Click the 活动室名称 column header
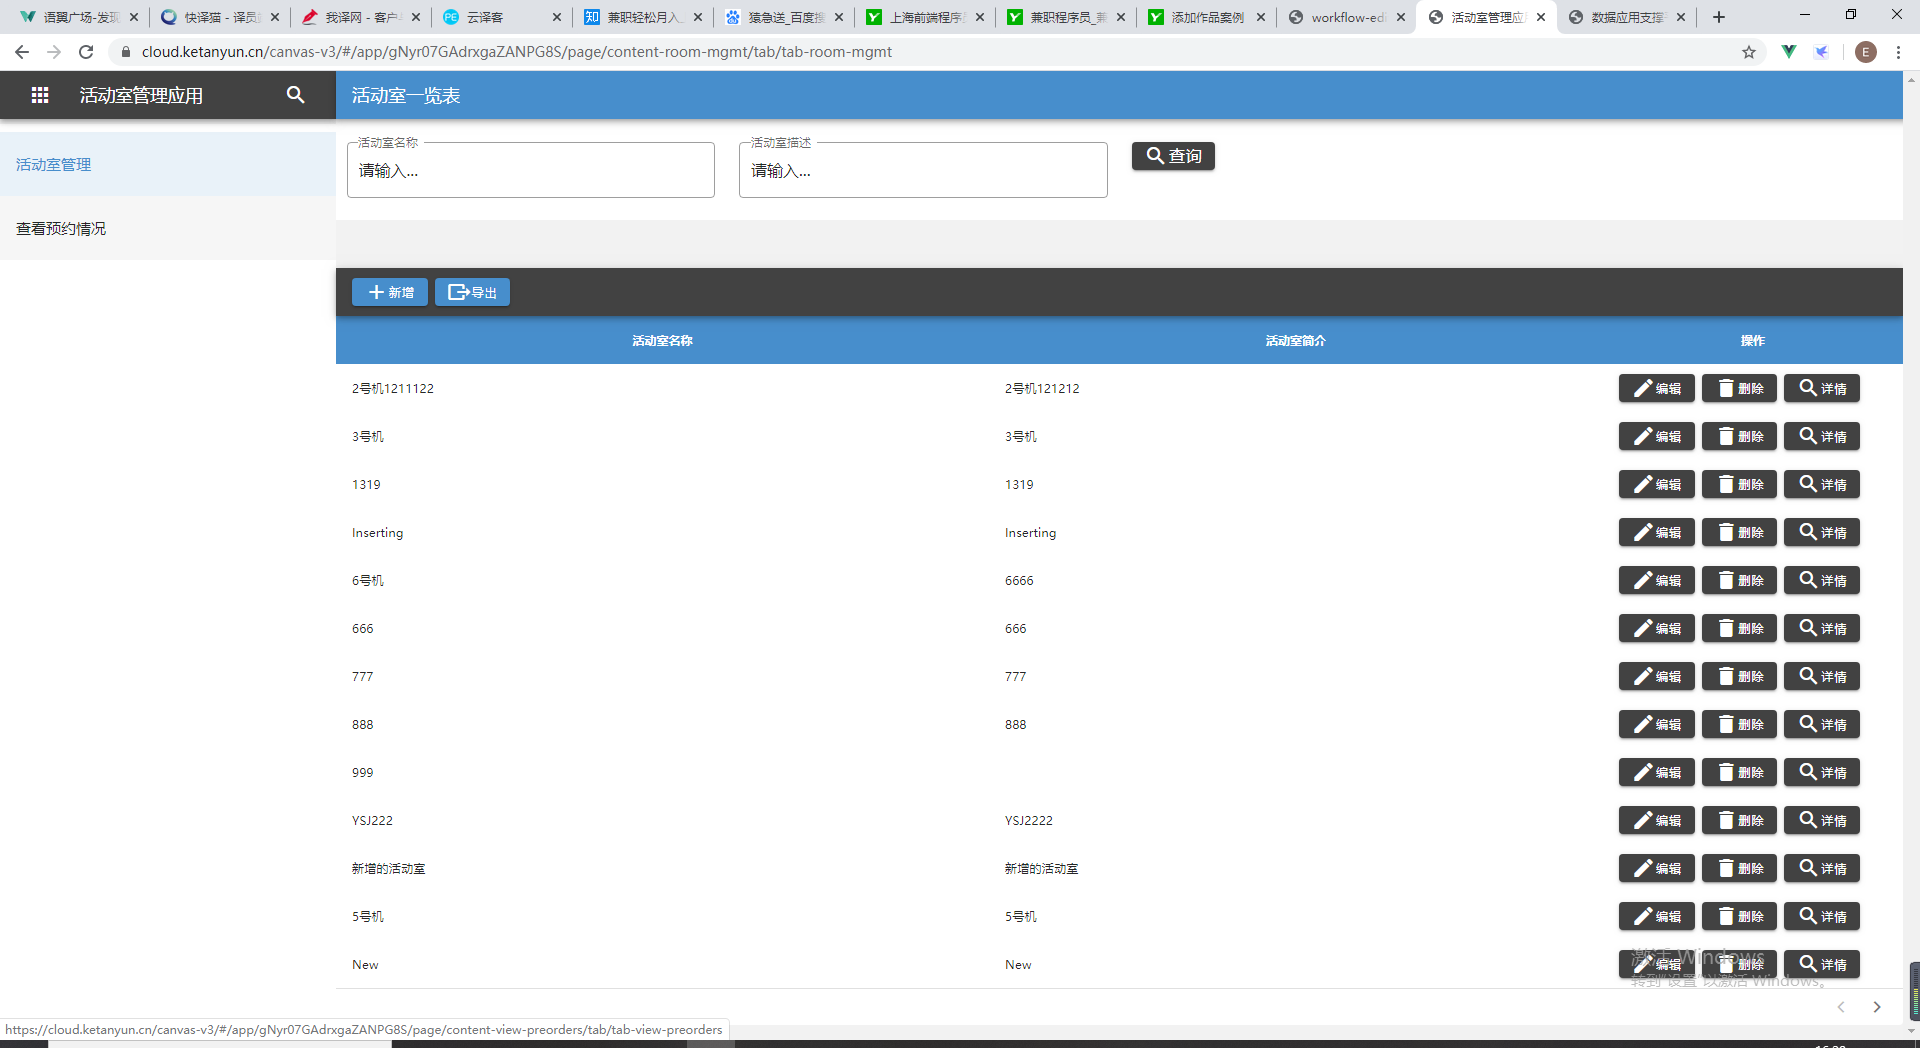 click(x=662, y=341)
